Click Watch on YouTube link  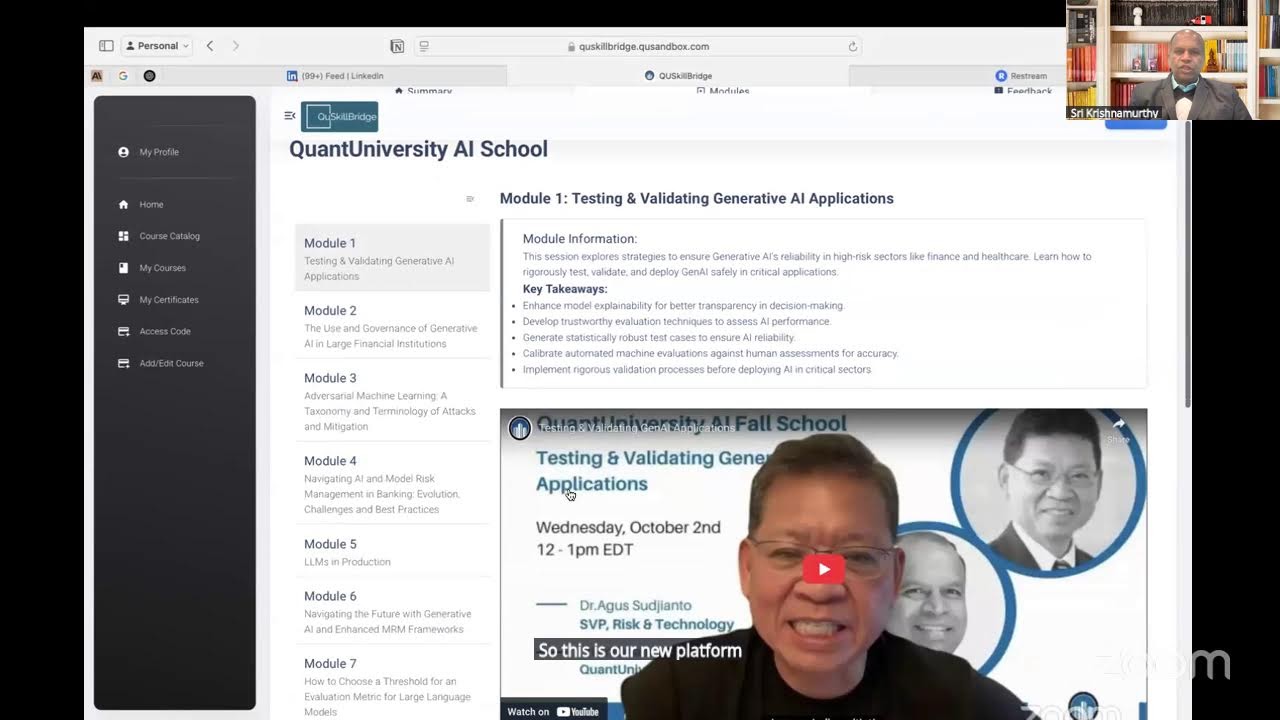pos(553,711)
